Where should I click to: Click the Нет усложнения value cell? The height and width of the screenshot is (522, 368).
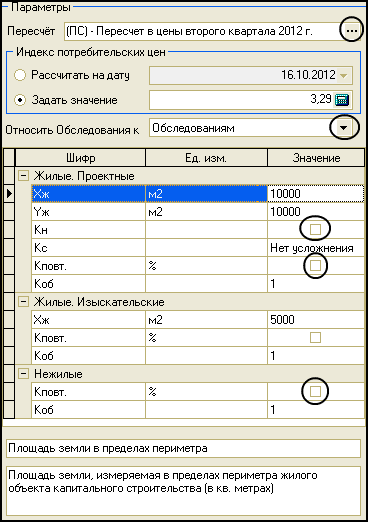316,248
